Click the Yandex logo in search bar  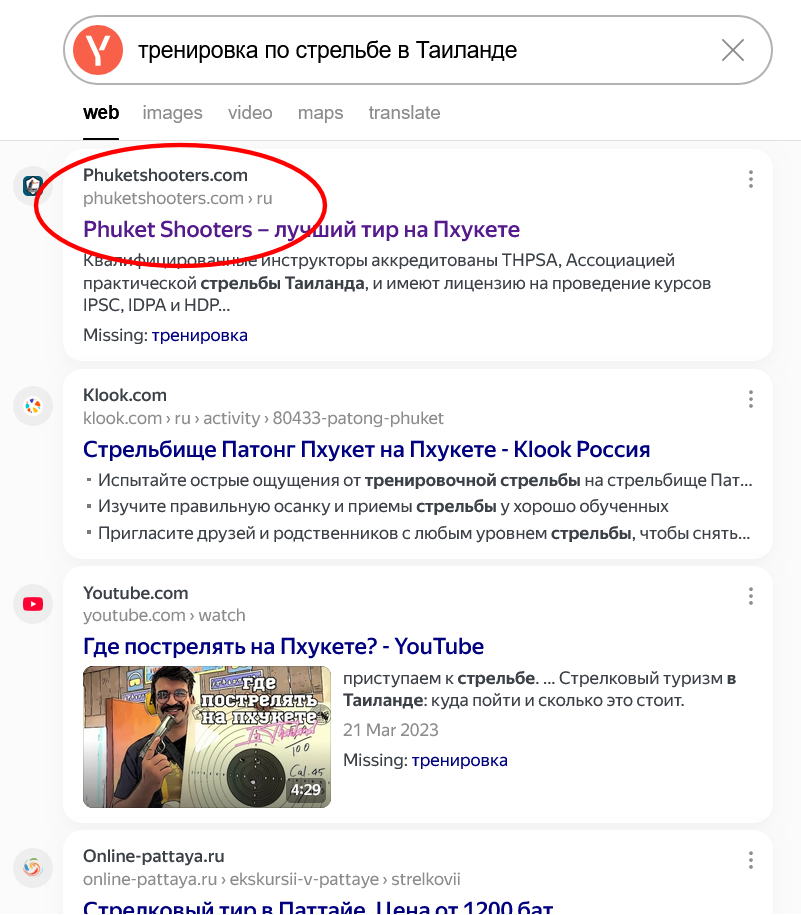[x=98, y=50]
